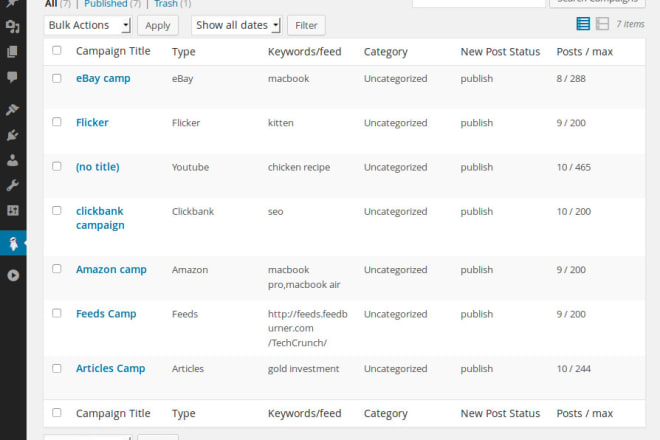This screenshot has height=440, width=660.
Task: Click the Filter button
Action: point(306,26)
